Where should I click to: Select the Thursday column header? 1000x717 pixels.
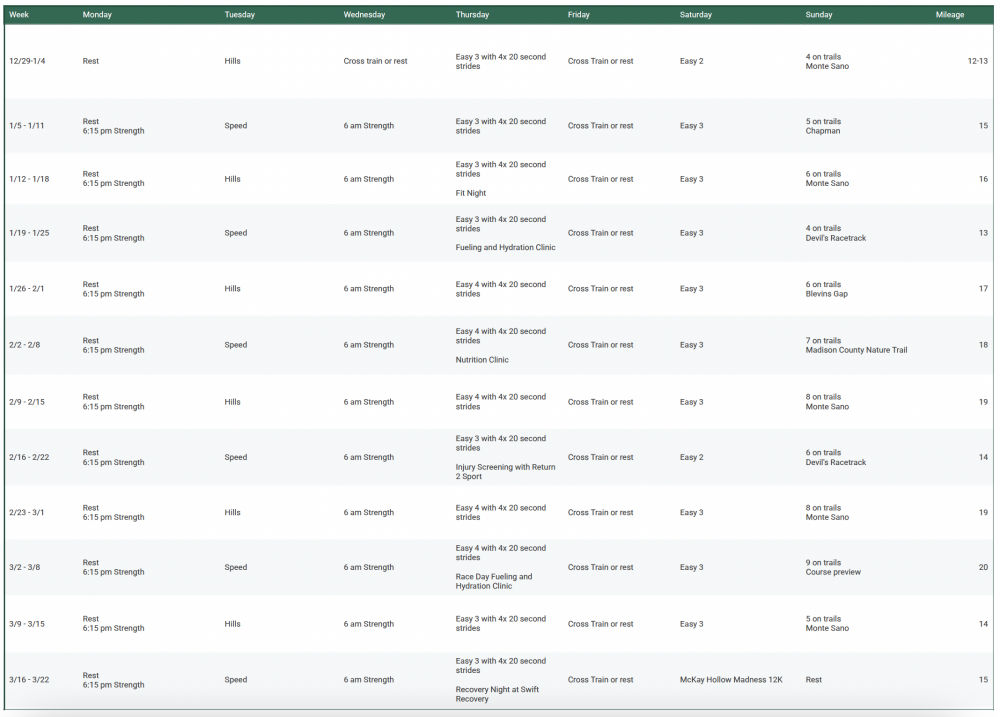coord(472,15)
